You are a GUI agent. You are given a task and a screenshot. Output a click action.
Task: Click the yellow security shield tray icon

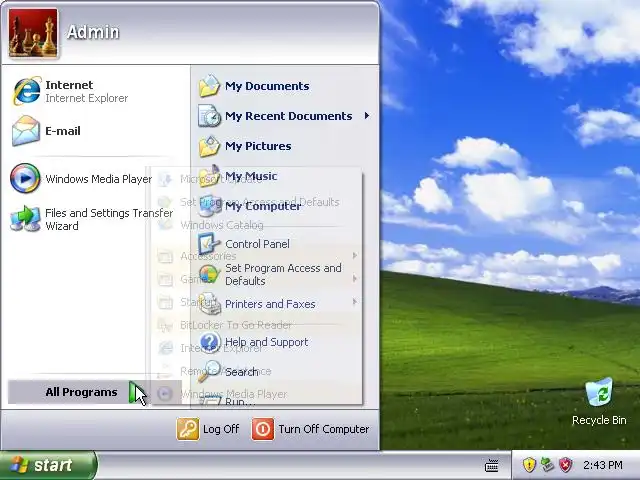coord(529,465)
